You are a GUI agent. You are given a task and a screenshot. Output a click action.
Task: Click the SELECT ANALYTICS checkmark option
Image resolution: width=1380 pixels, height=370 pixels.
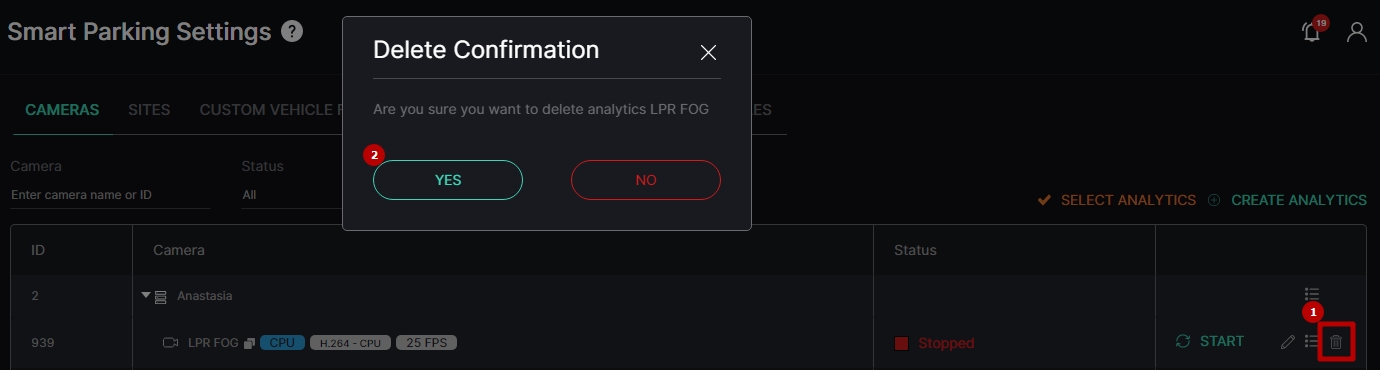pyautogui.click(x=1117, y=200)
